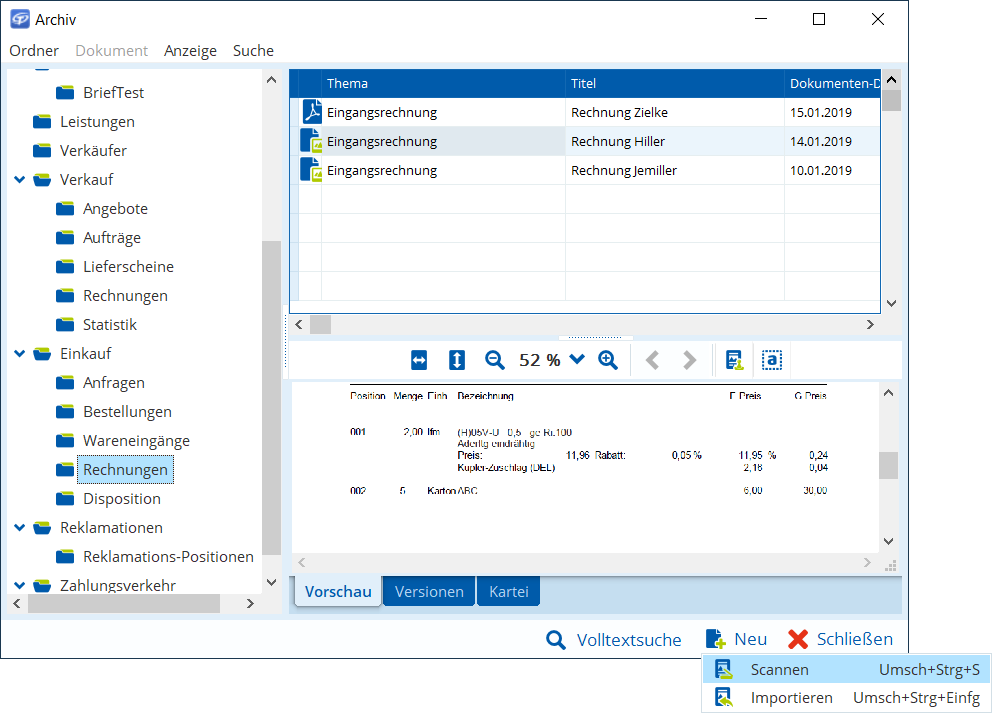Open the zoom percentage dropdown

pyautogui.click(x=577, y=360)
